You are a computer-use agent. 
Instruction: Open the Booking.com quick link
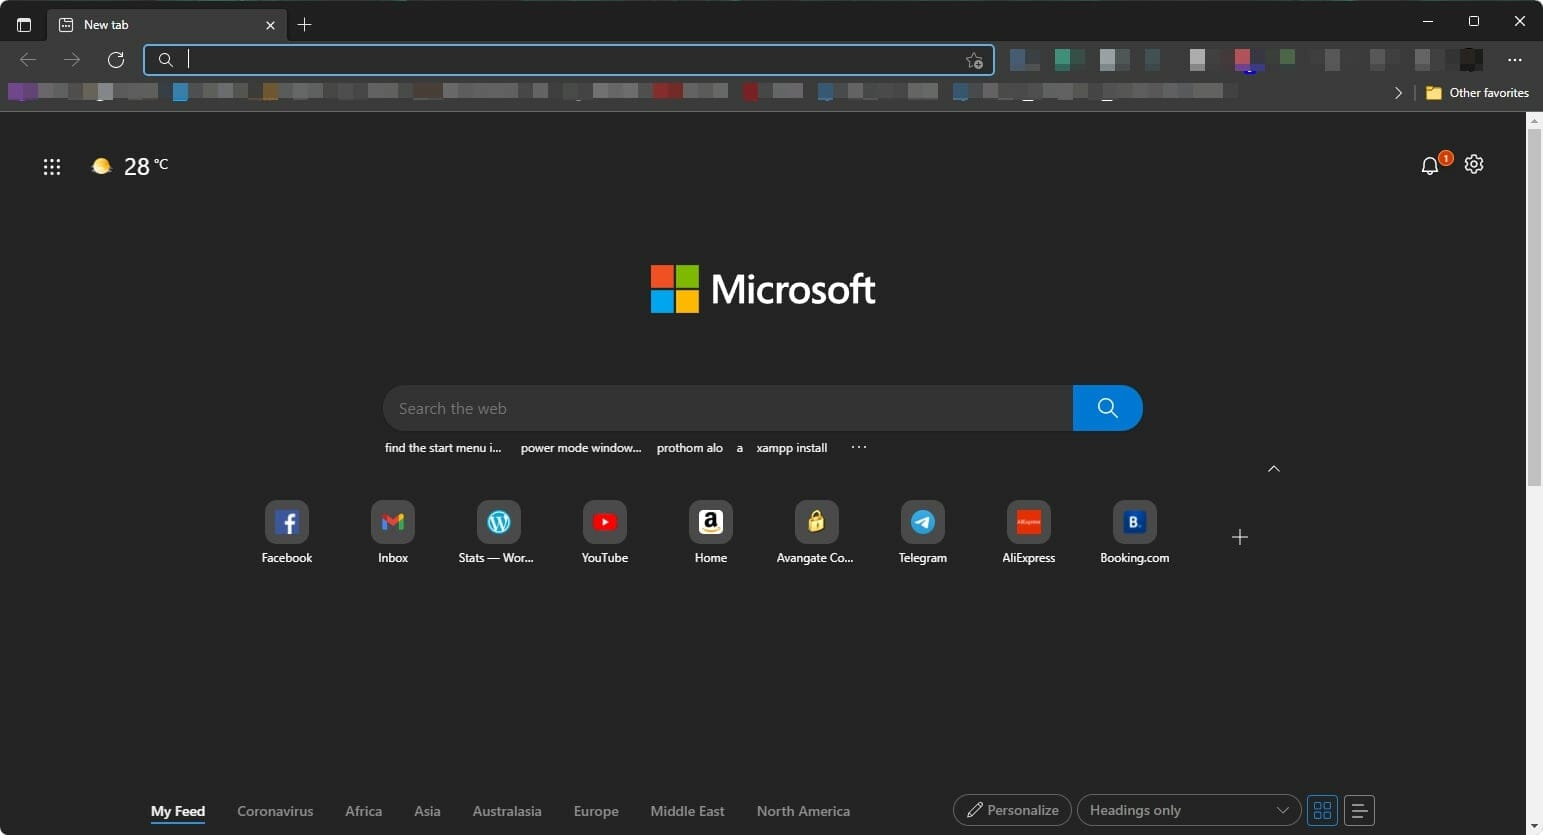coord(1135,533)
